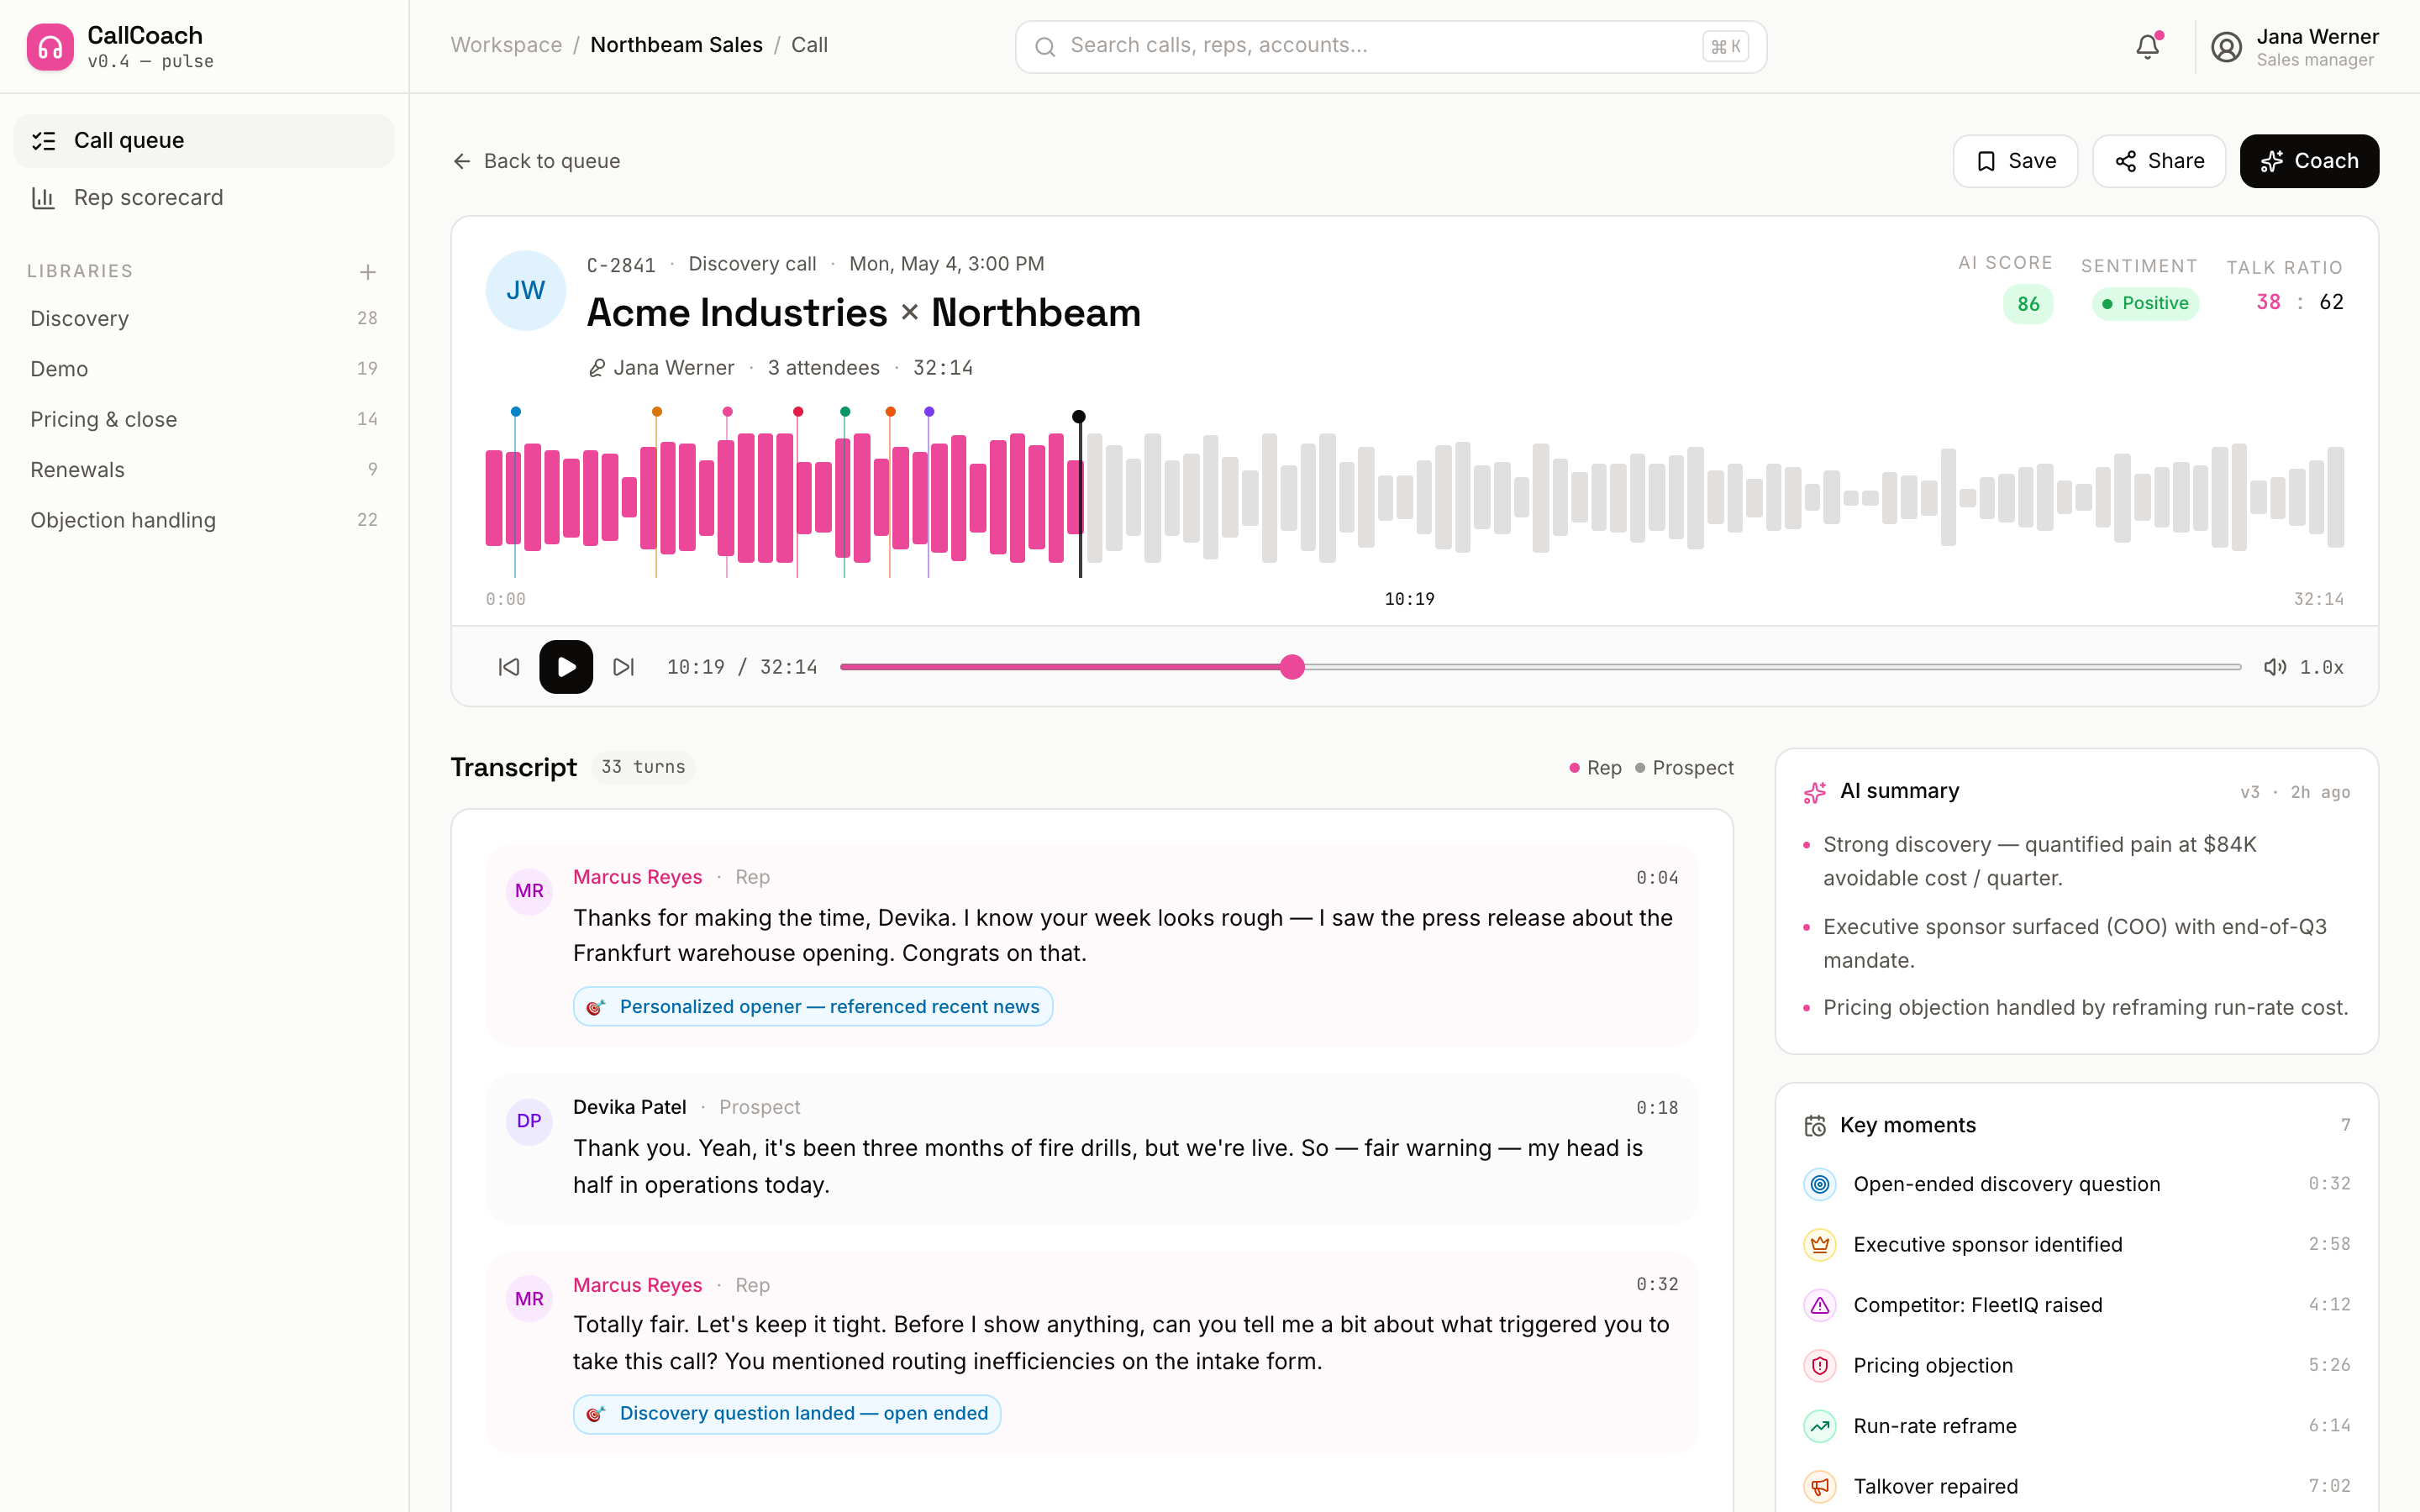
Task: Click the Rep scorecard chart icon
Action: pos(43,198)
